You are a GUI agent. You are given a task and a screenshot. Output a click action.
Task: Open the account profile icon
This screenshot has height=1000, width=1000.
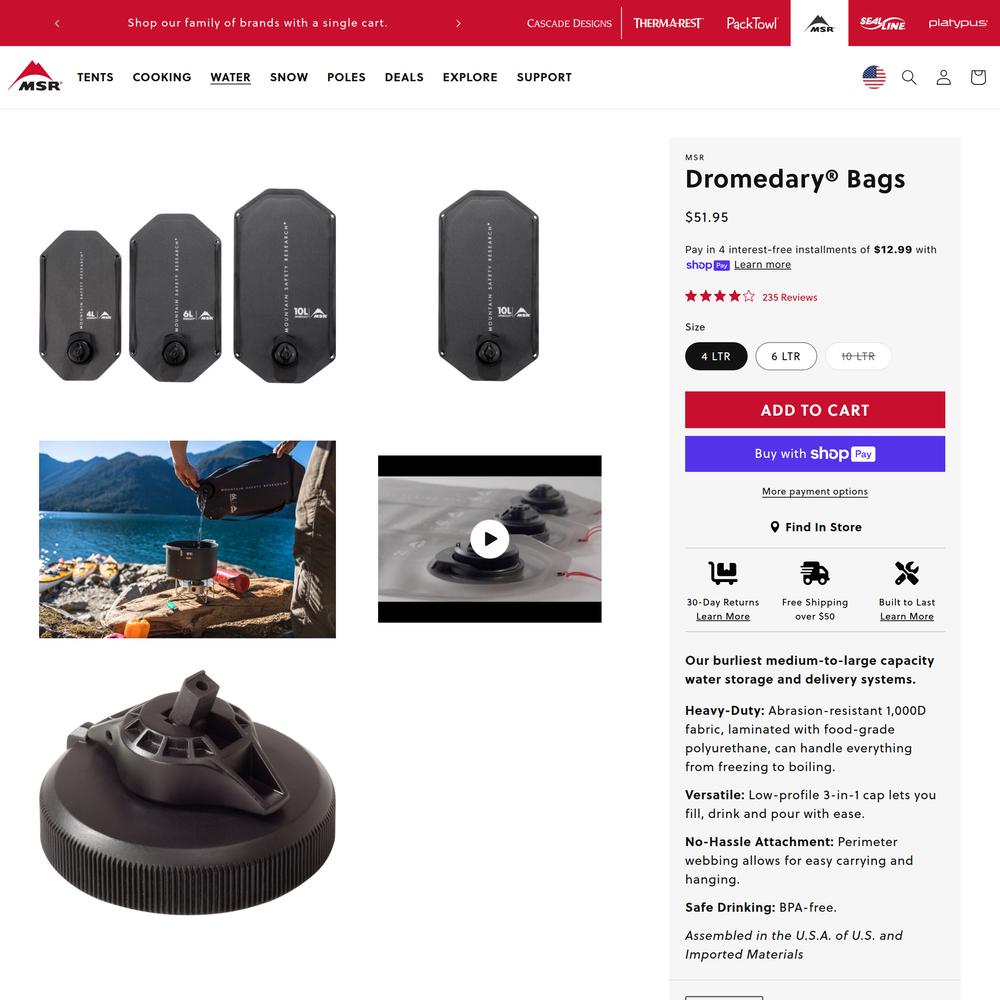[943, 77]
